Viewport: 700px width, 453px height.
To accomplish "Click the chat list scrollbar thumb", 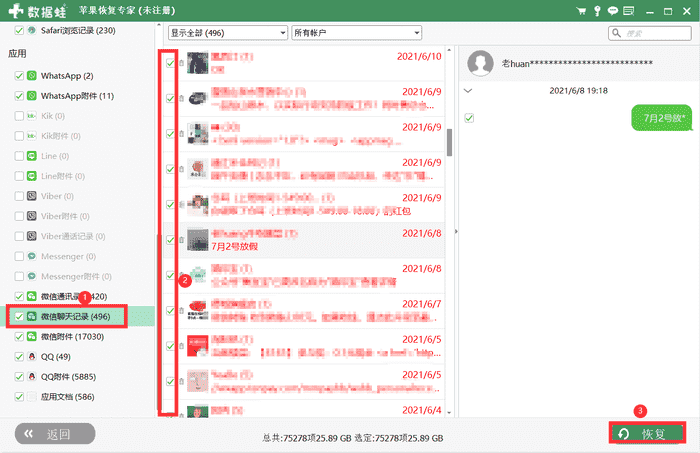I will click(449, 143).
